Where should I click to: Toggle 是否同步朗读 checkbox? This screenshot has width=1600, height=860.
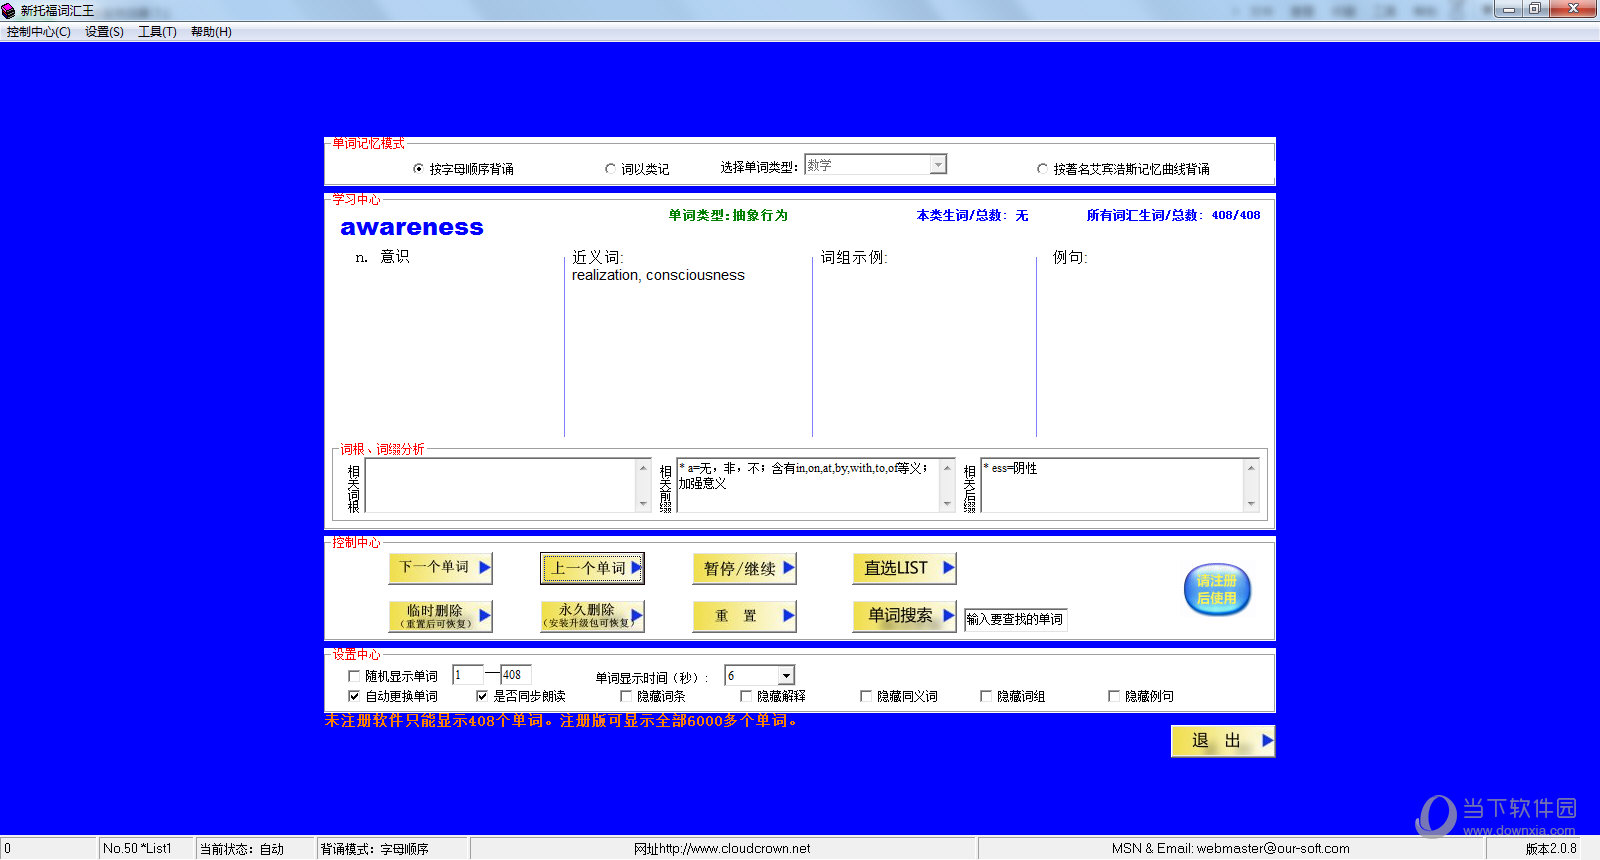click(x=482, y=696)
